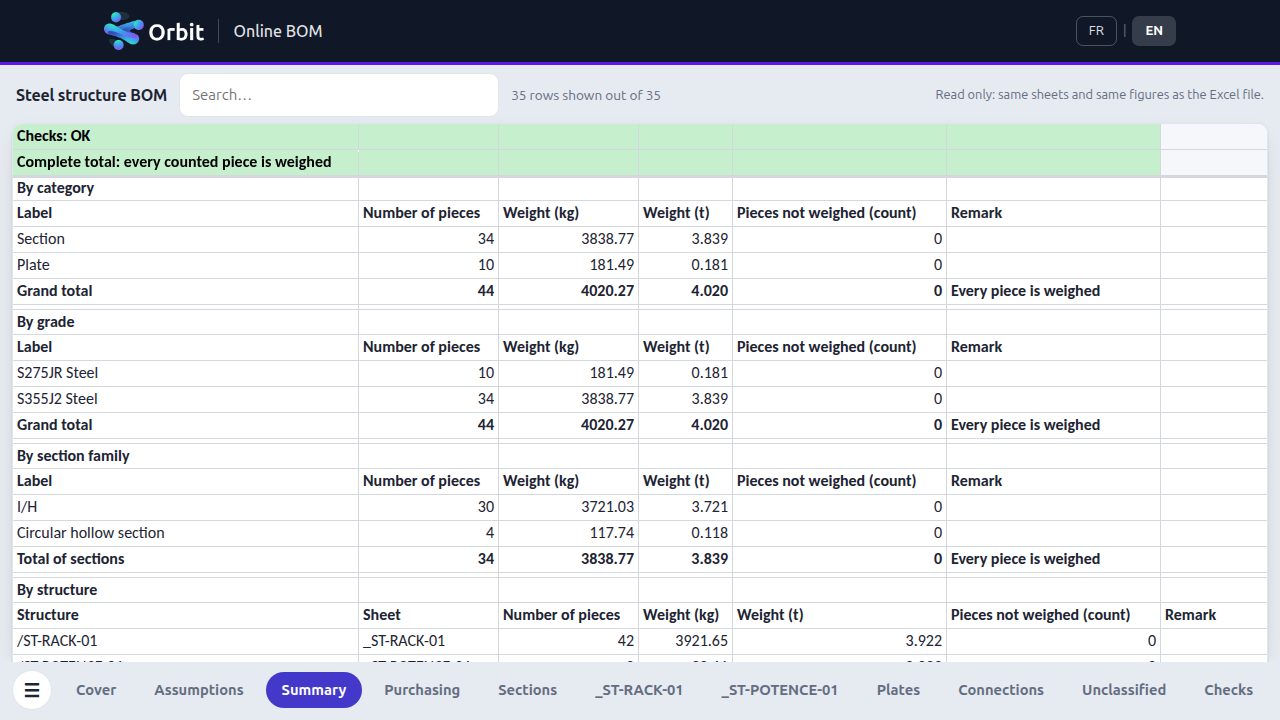This screenshot has height=720, width=1280.
Task: Click the 'By grade' heading cell
Action: coord(186,322)
